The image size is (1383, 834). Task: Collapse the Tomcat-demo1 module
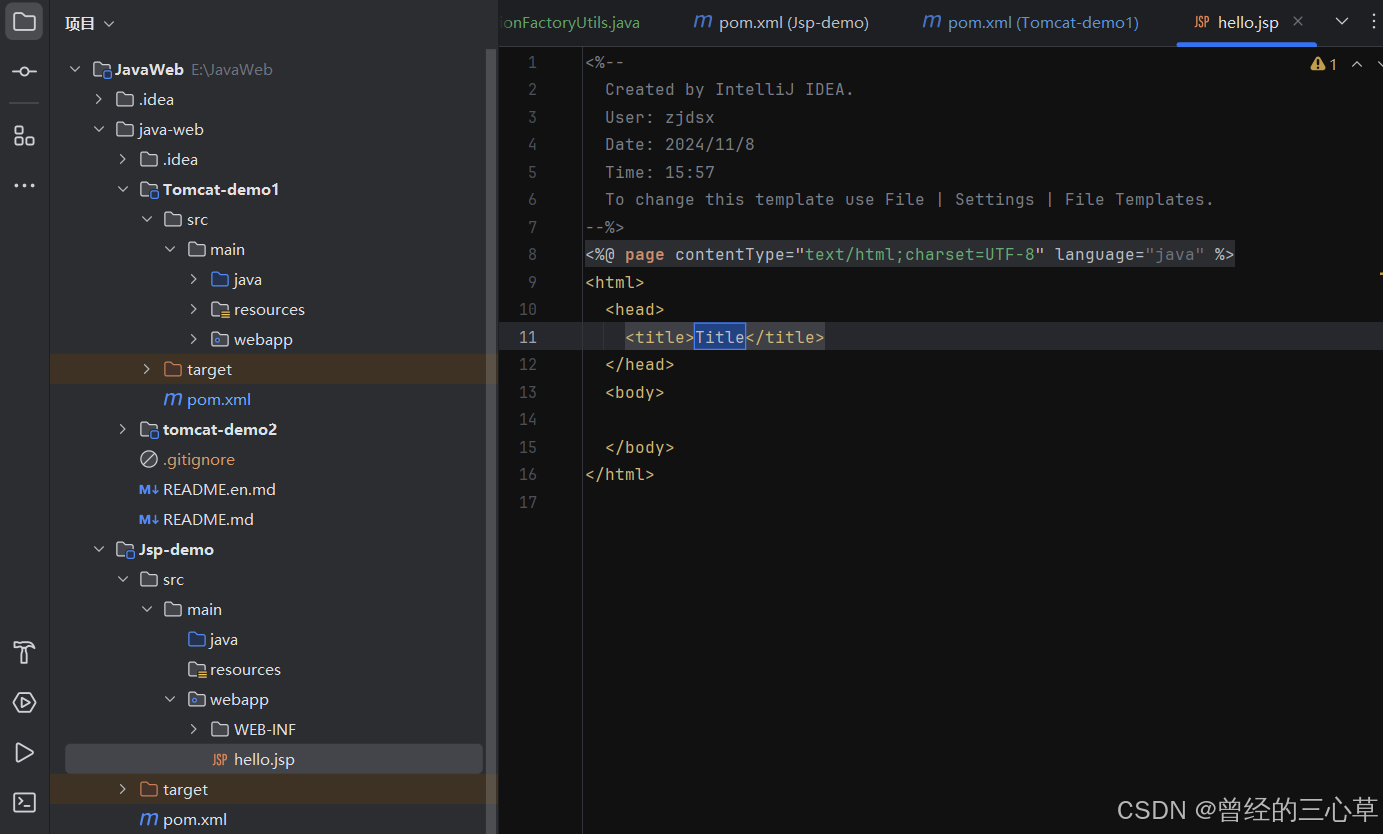tap(123, 189)
